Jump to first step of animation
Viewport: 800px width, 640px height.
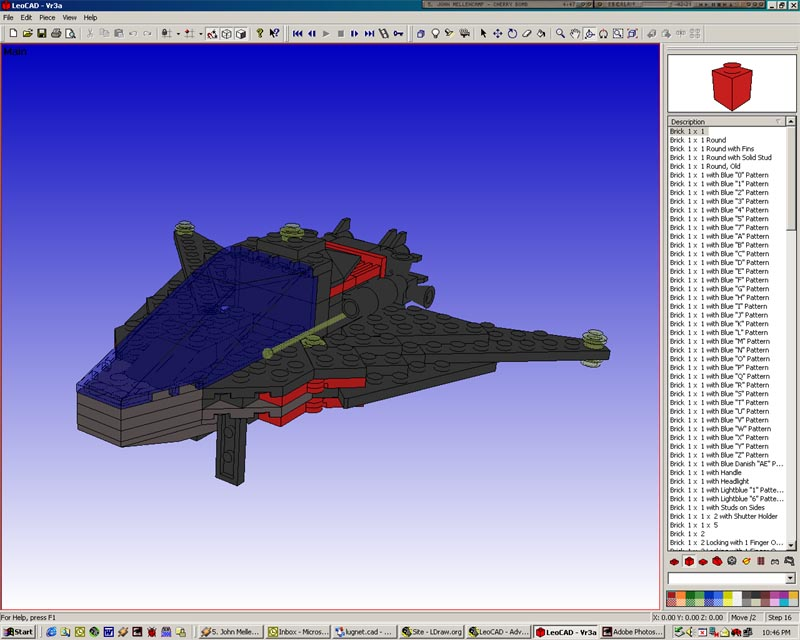(297, 33)
